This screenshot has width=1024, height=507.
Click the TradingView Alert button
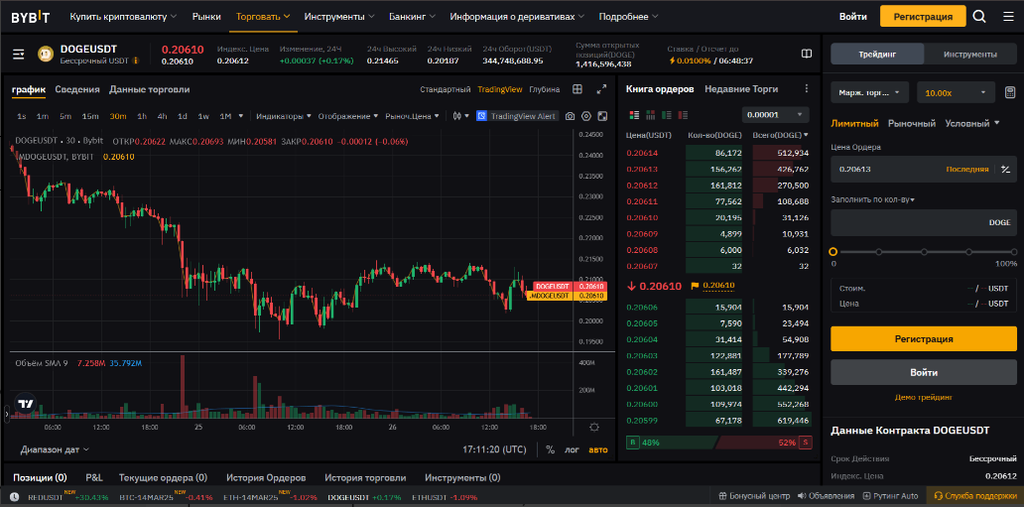tap(517, 116)
